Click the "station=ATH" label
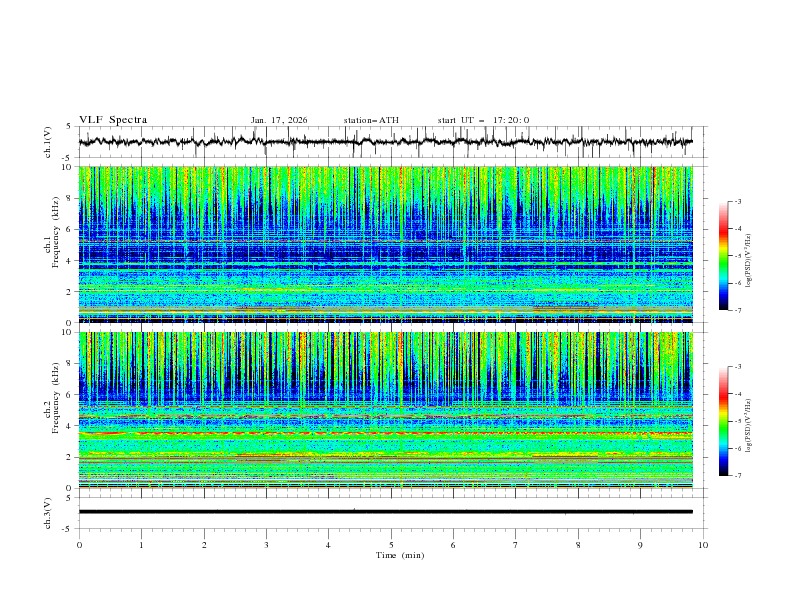This screenshot has width=792, height=612. point(371,120)
